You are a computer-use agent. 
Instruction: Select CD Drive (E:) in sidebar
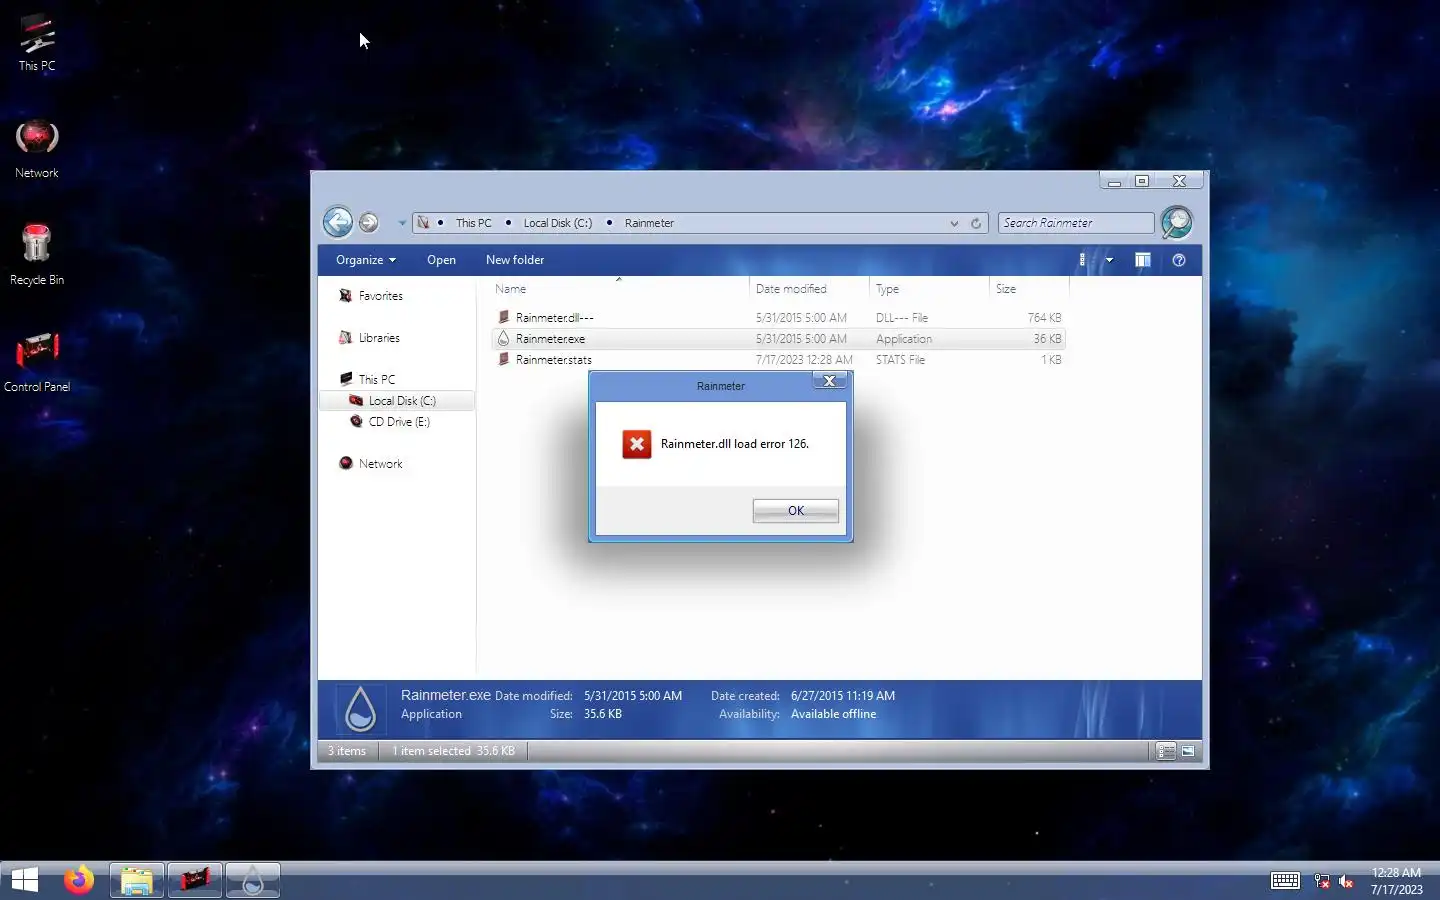click(399, 422)
